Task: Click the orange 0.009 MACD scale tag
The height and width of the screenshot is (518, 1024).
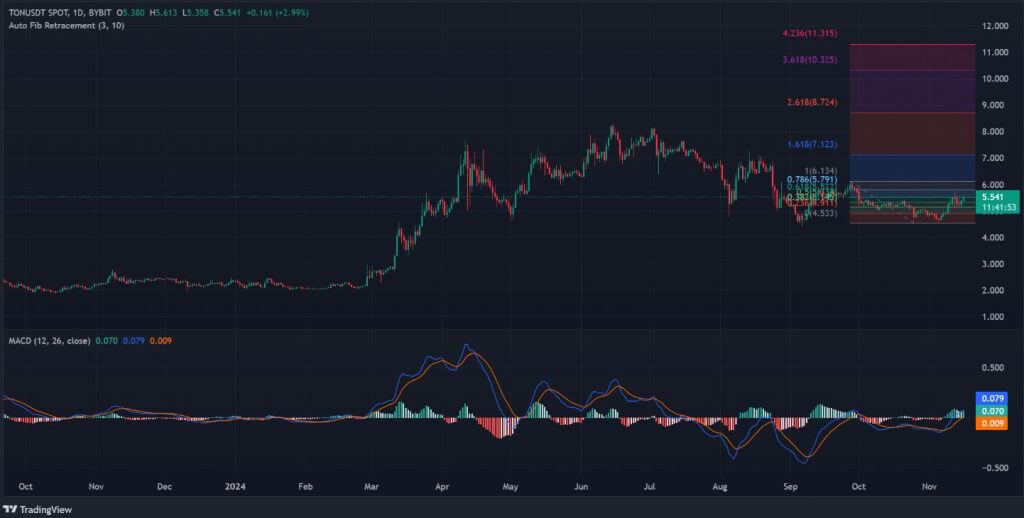Action: coord(993,423)
